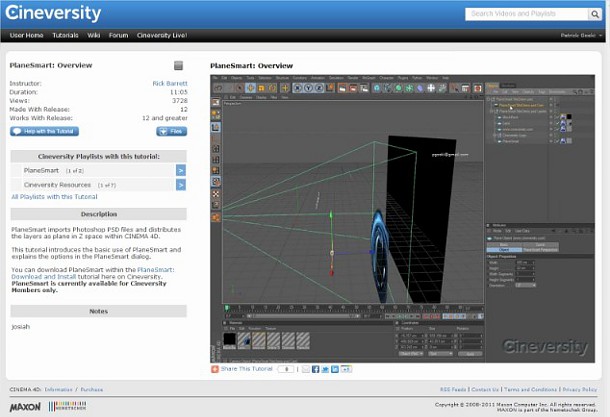Select second material thumbnail with blue logo
The width and height of the screenshot is (610, 417).
pyautogui.click(x=244, y=340)
